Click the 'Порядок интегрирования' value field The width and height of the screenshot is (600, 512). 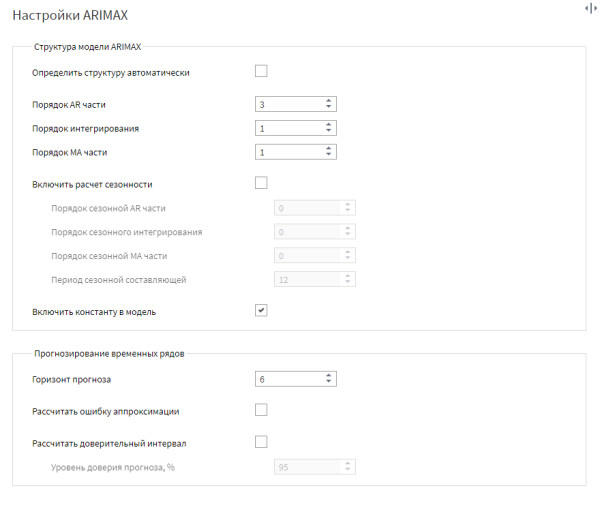point(290,128)
